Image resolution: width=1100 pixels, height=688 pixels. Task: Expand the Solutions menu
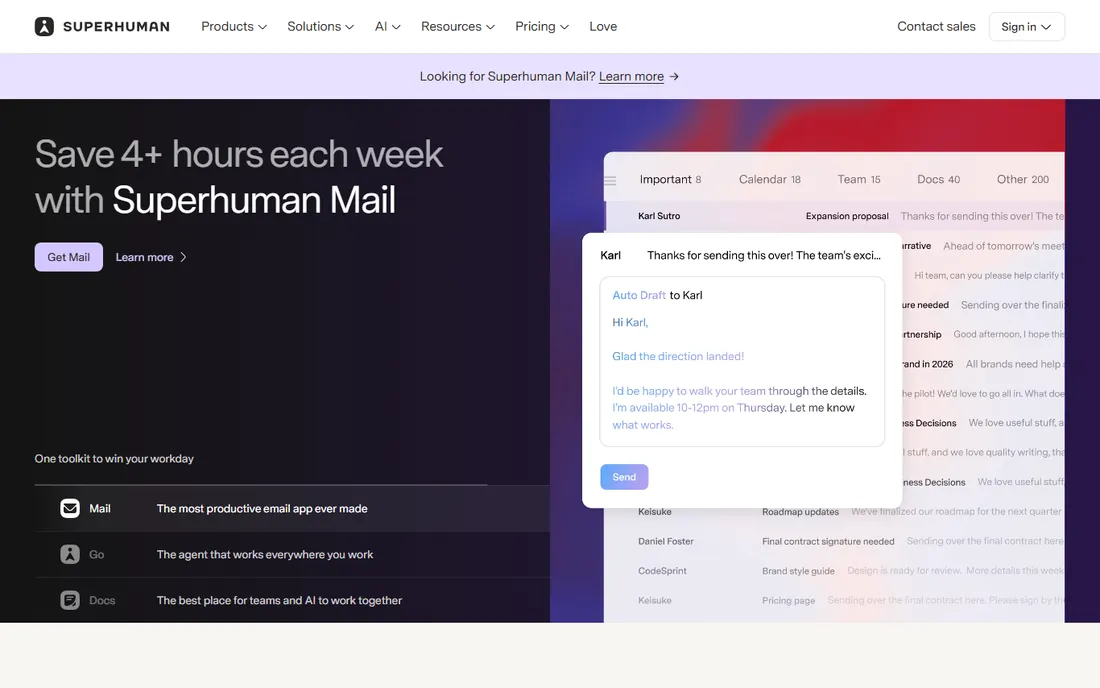click(x=320, y=27)
